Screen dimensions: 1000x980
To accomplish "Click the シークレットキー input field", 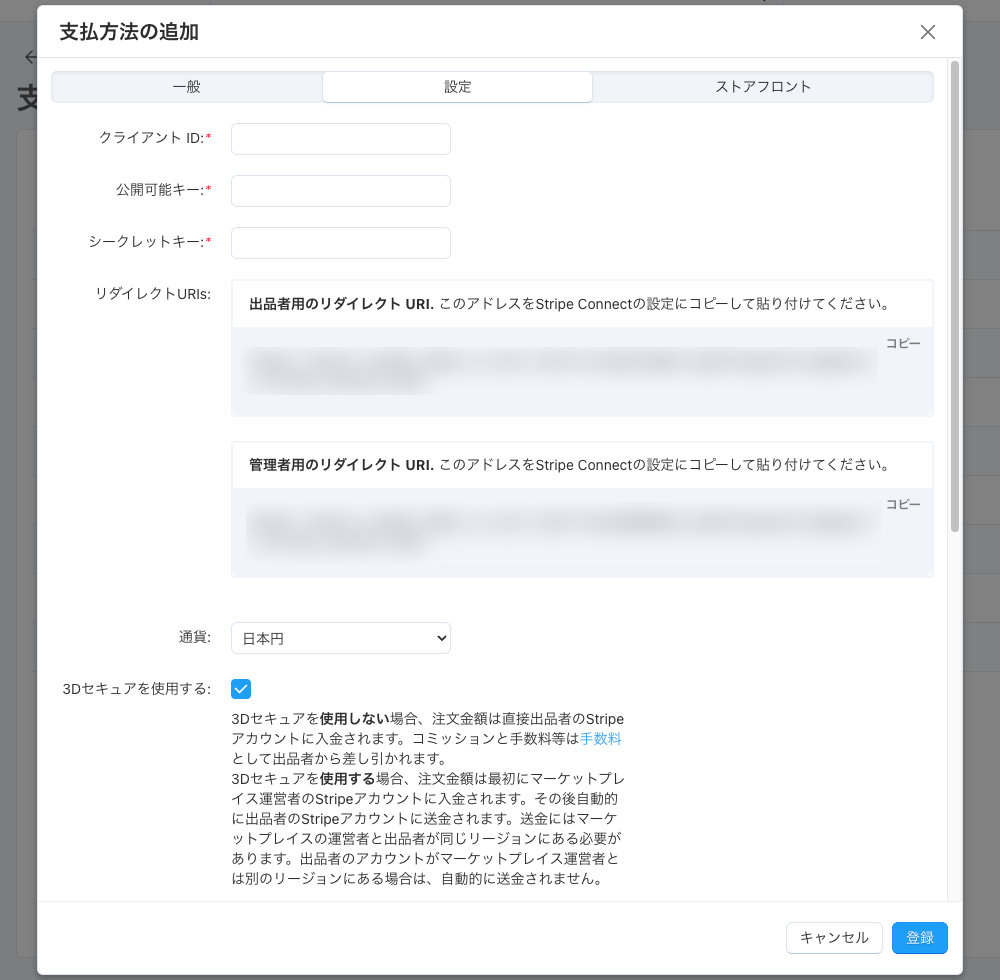I will click(x=340, y=243).
